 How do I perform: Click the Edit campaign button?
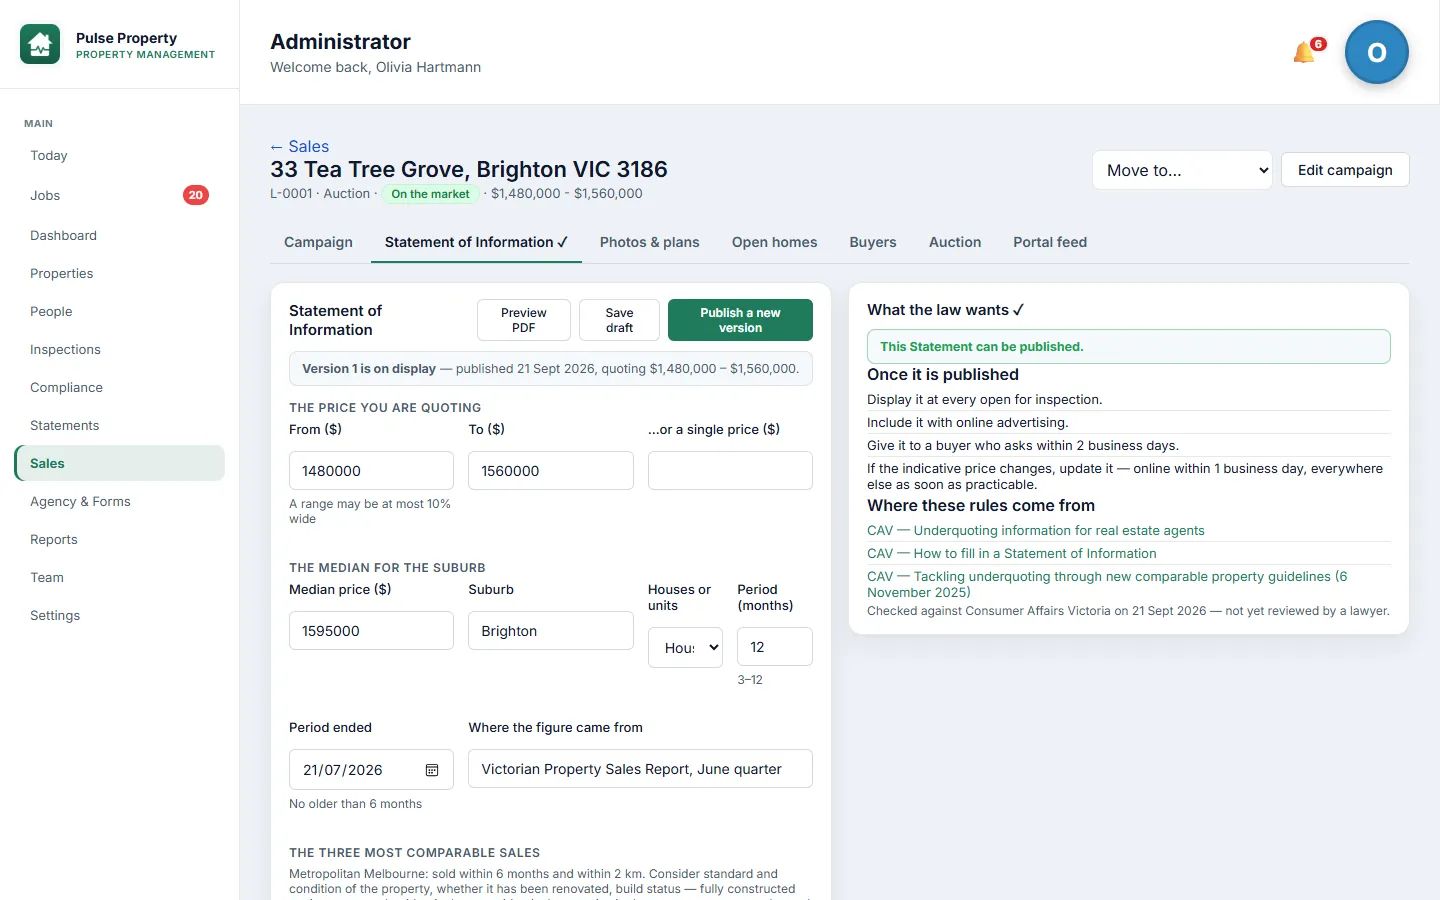pyautogui.click(x=1345, y=170)
